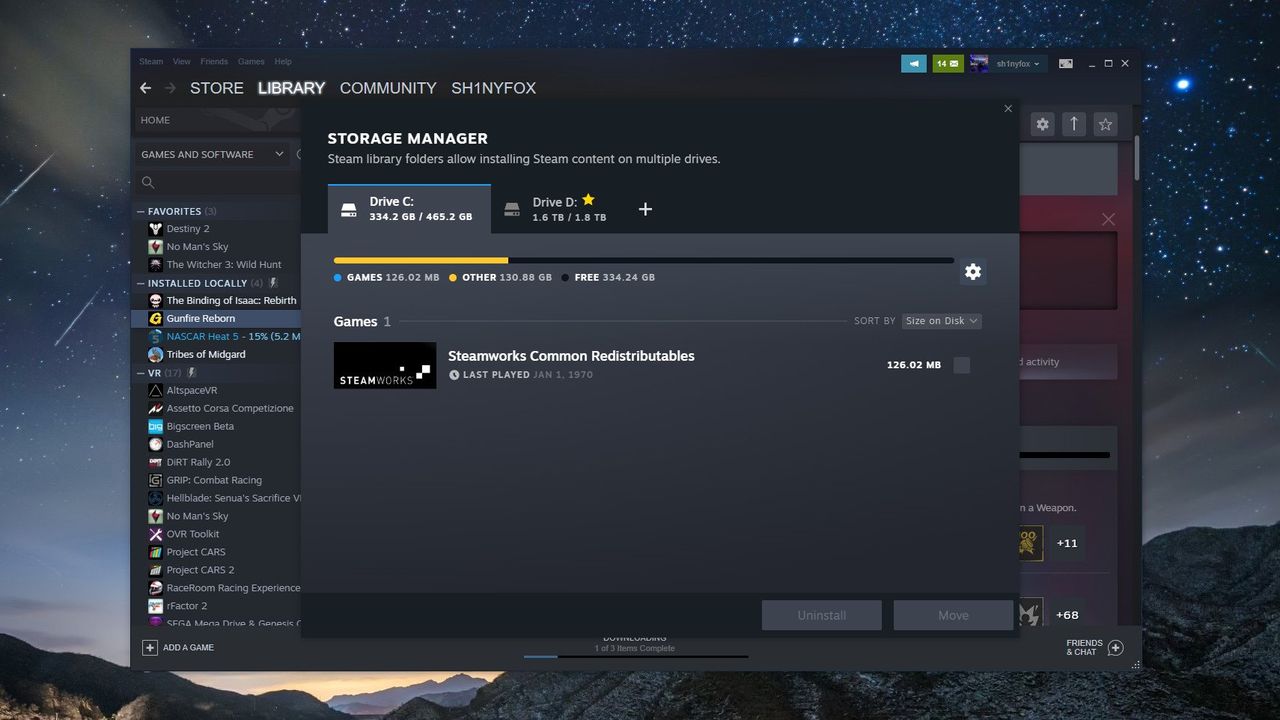This screenshot has width=1280, height=720.
Task: Go back using the left arrow
Action: pos(146,88)
